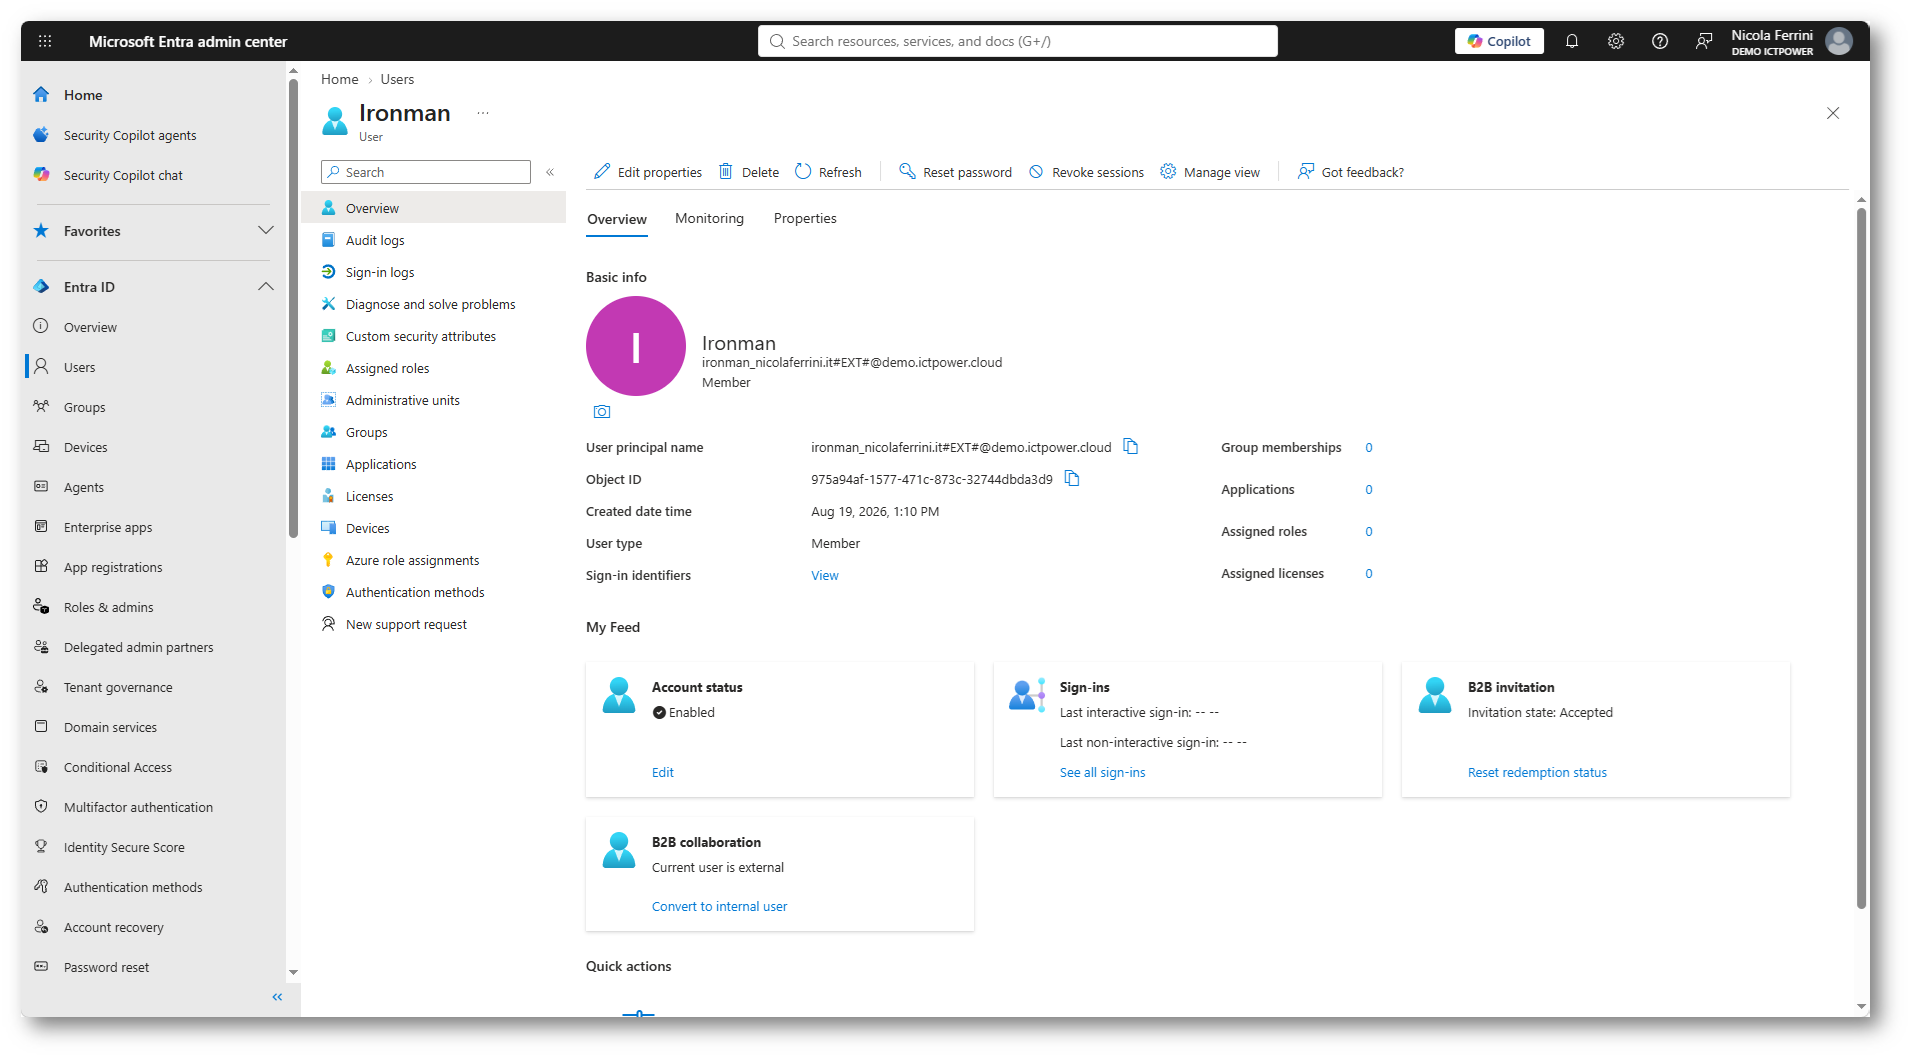1912x1059 pixels.
Task: Collapse the user menu with double chevron
Action: 550,172
